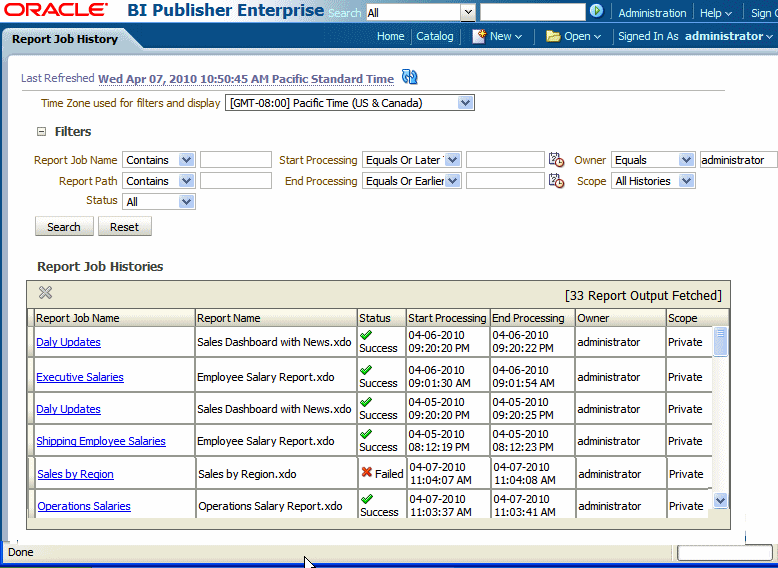Open the End Processing date picker
Screen dimensions: 778x568
coord(556,181)
